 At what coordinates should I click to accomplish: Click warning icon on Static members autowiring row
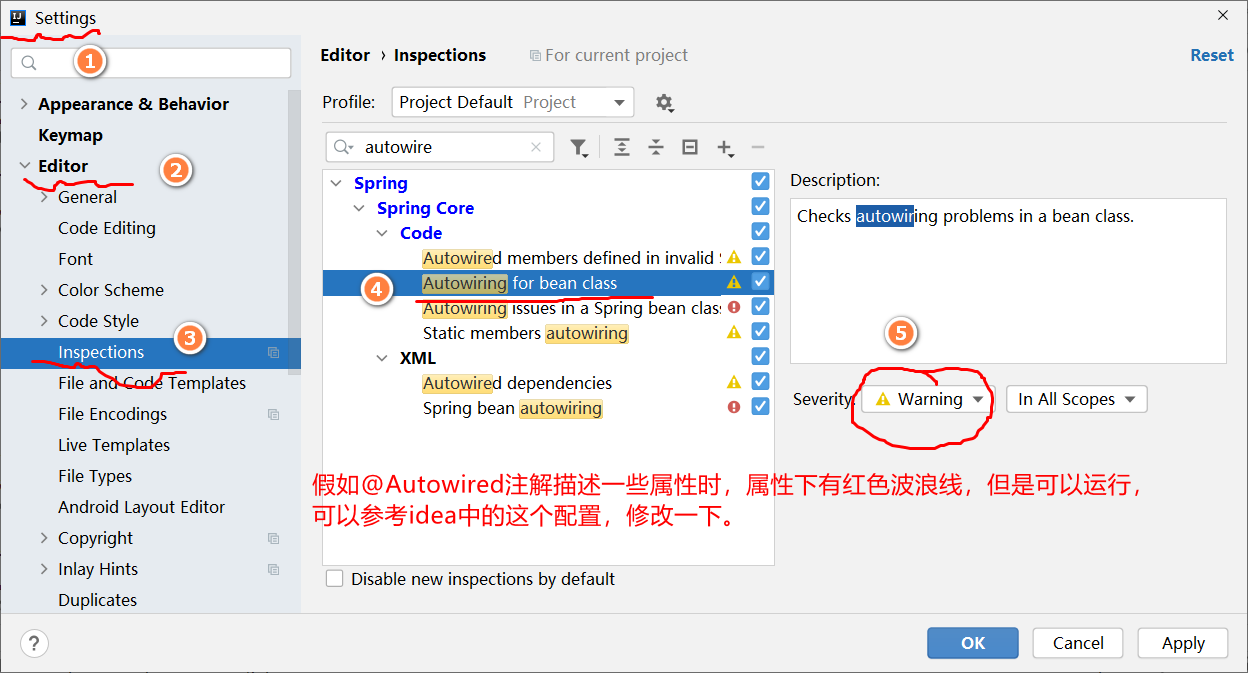pos(734,332)
